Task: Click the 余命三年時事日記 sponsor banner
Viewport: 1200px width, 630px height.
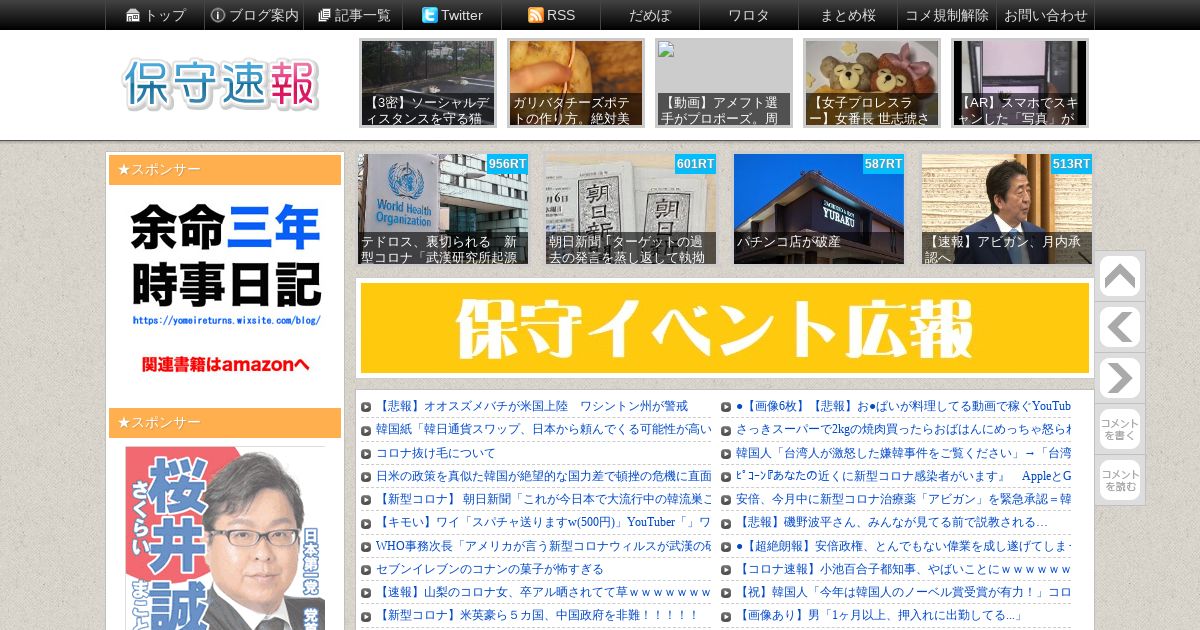Action: (225, 290)
